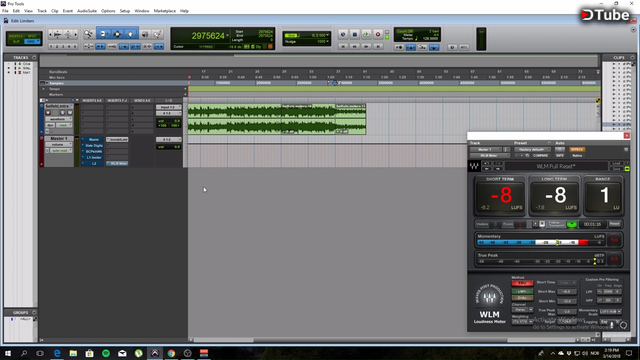Toggle the green Follow Transport switch
The image size is (640, 360).
tap(571, 224)
